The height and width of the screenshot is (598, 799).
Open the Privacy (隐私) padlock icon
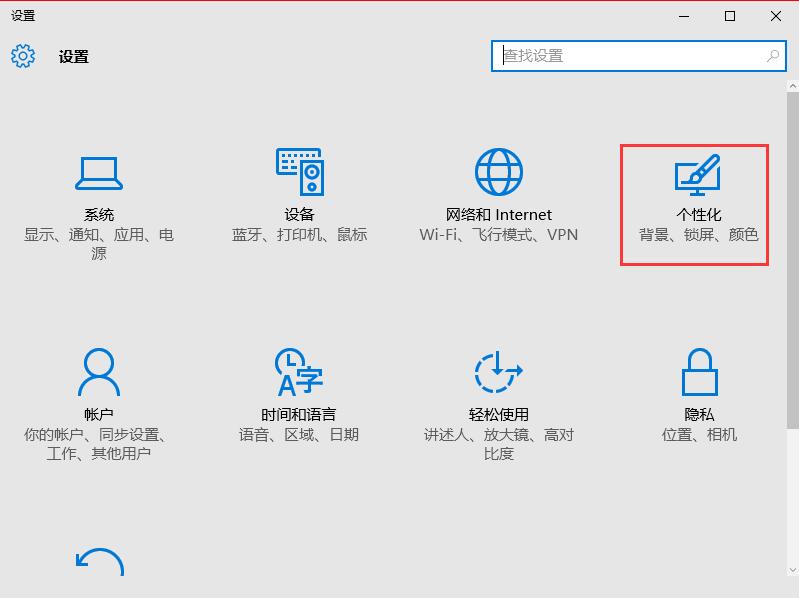tap(700, 372)
